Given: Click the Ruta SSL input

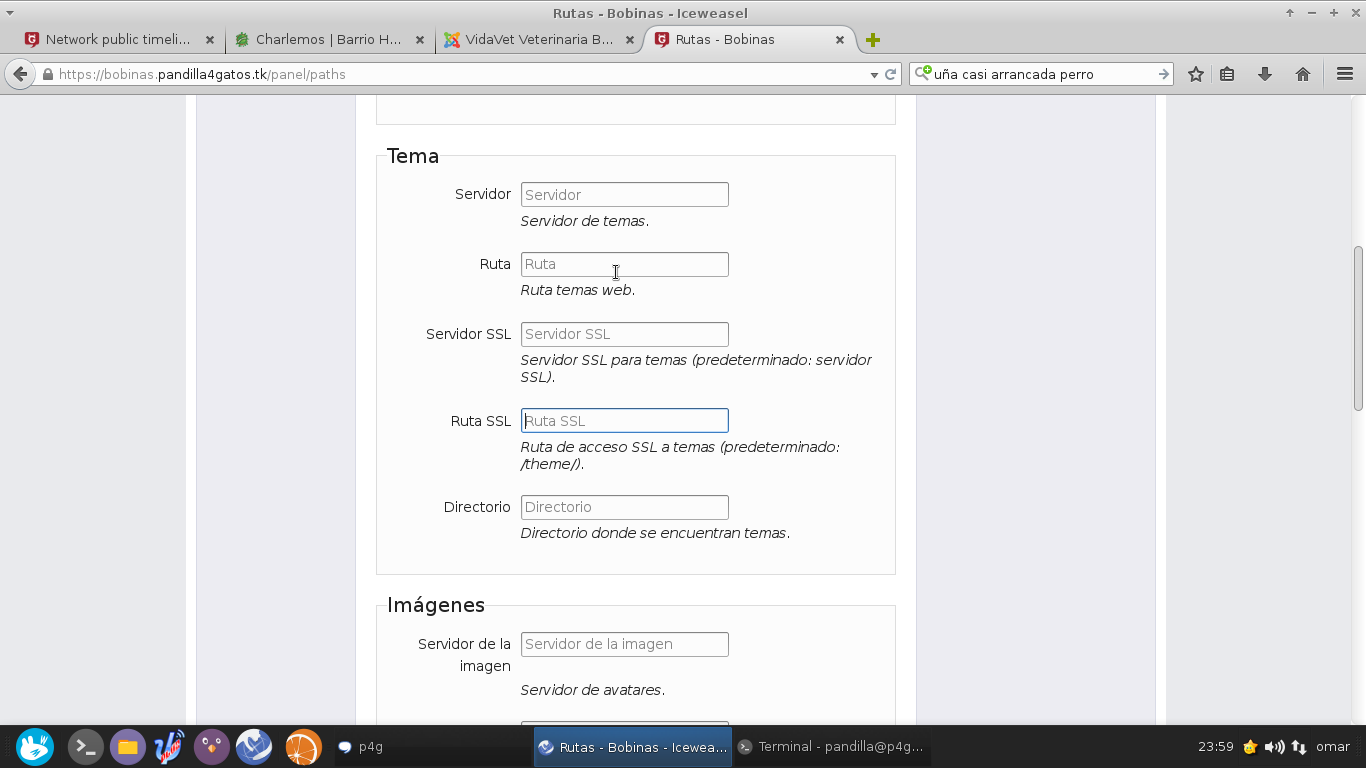Looking at the screenshot, I should click(x=624, y=421).
